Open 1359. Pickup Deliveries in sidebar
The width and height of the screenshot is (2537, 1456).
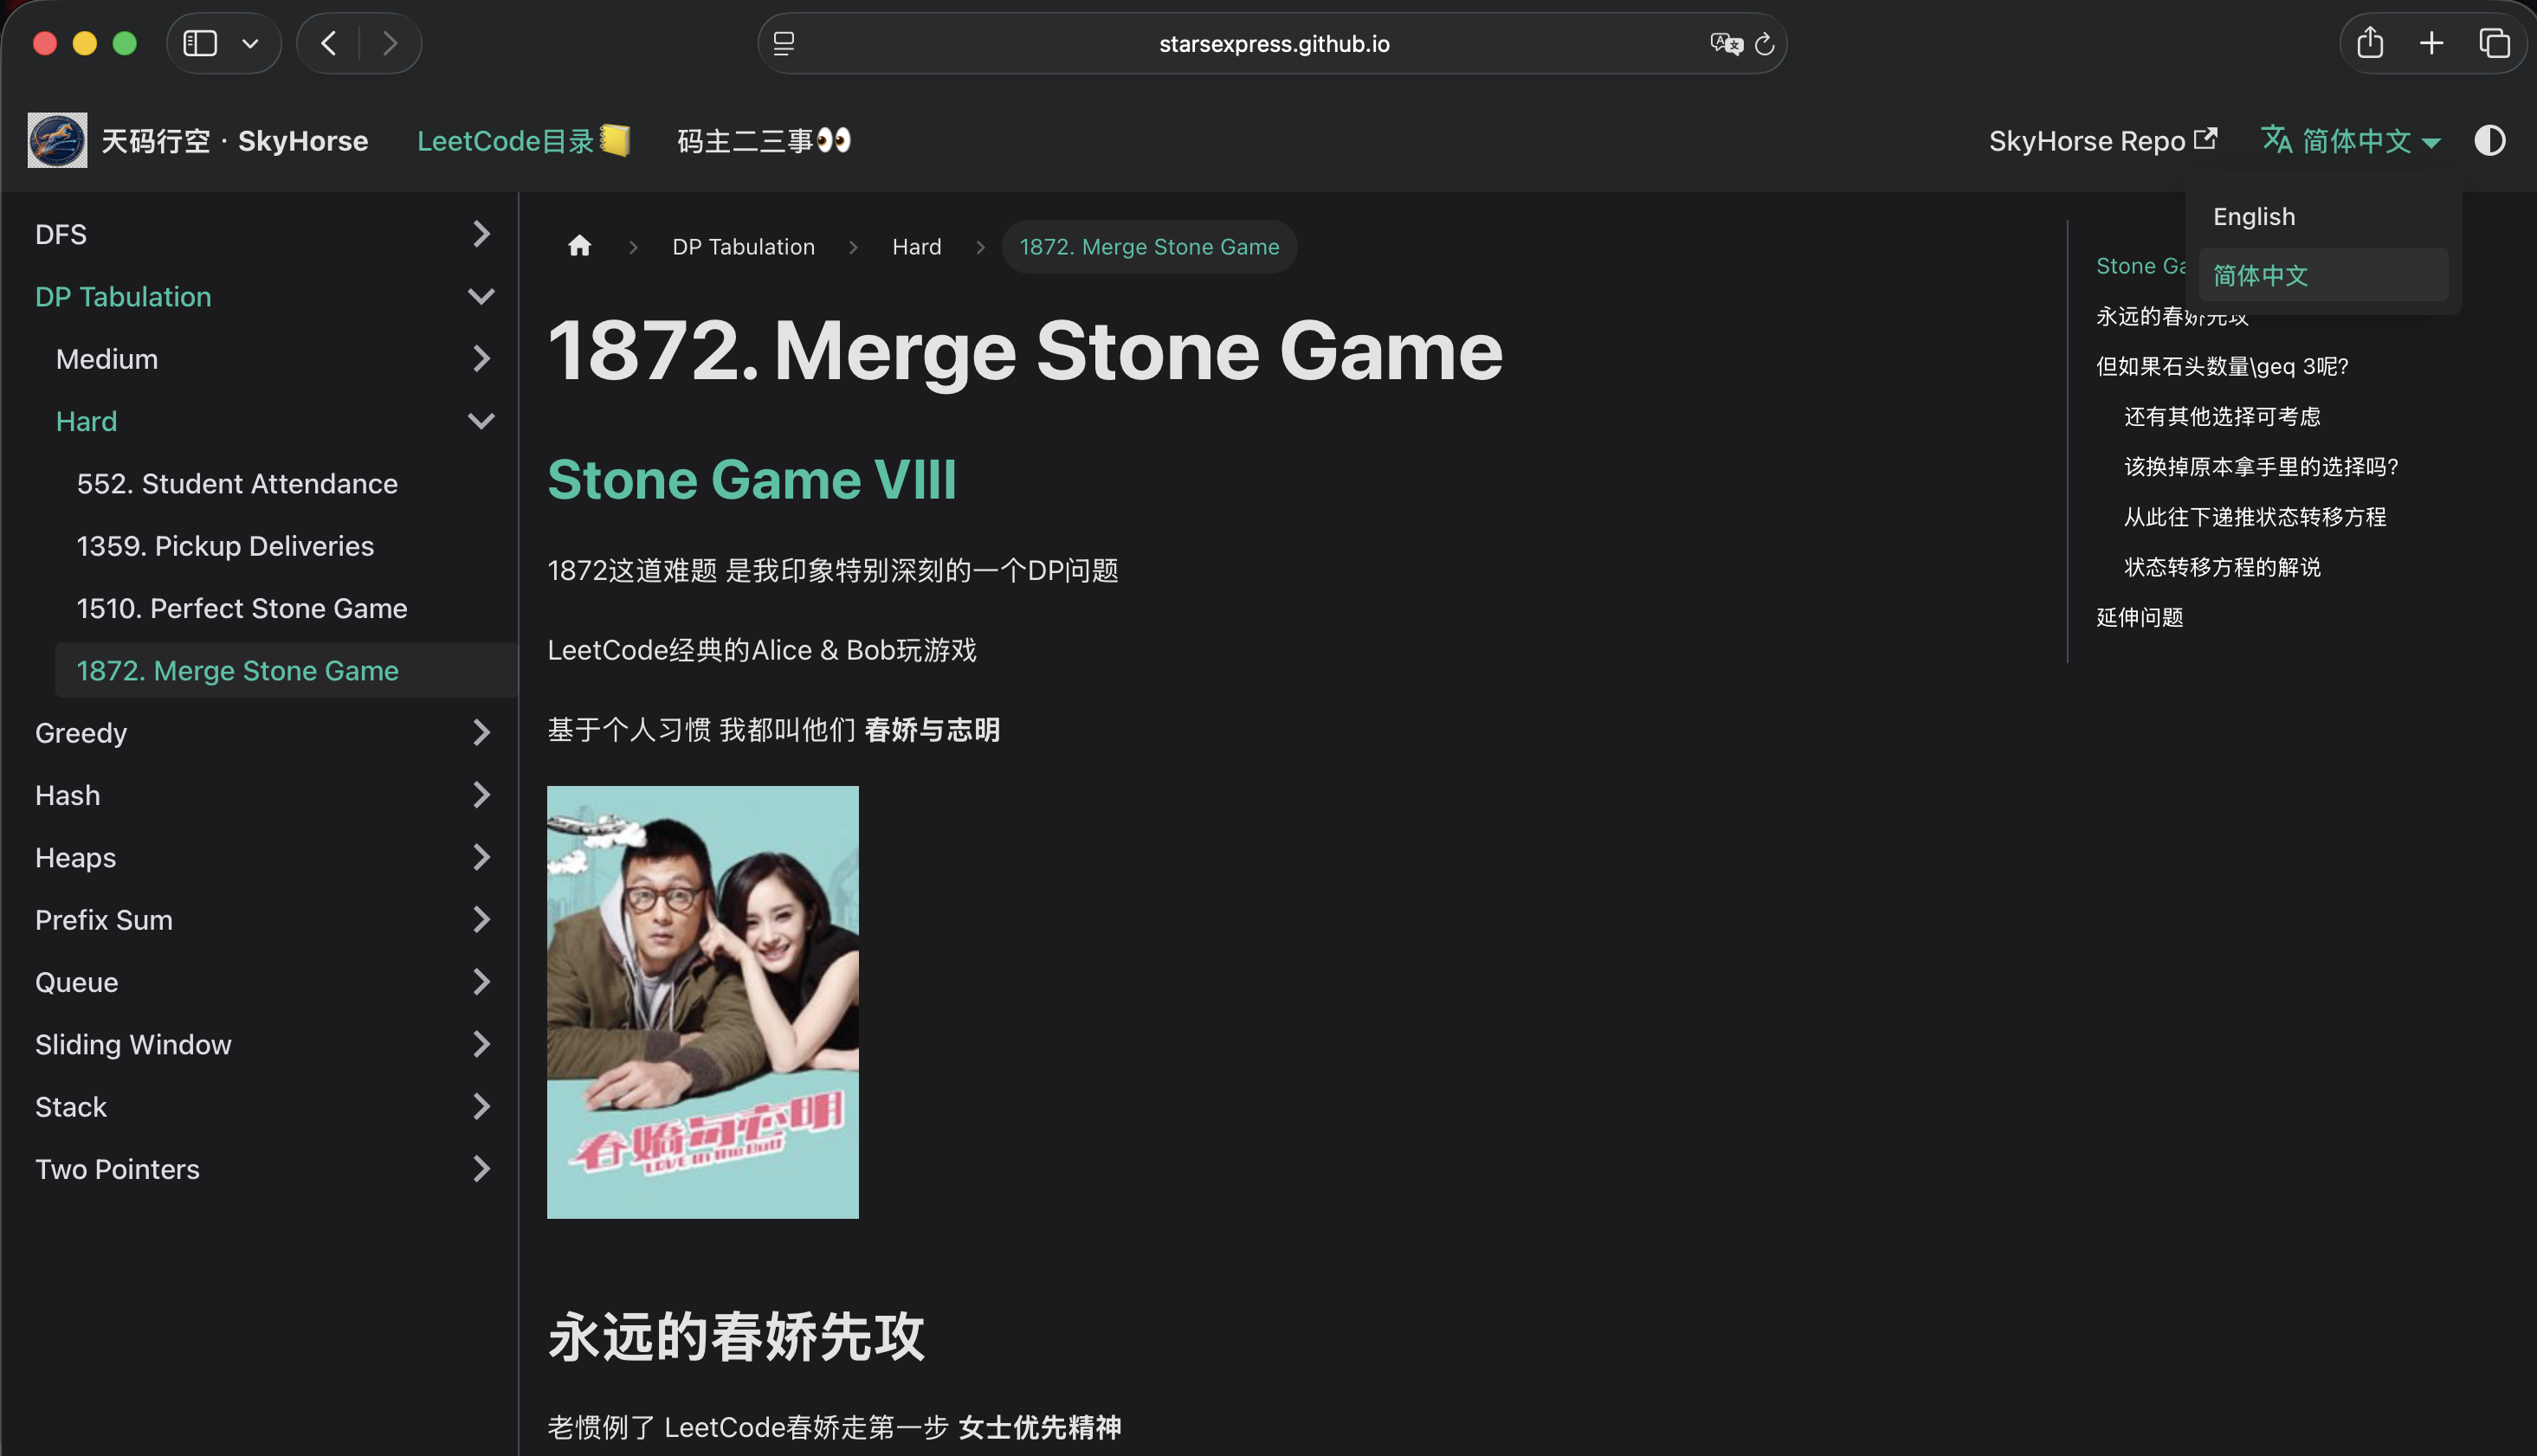point(225,546)
